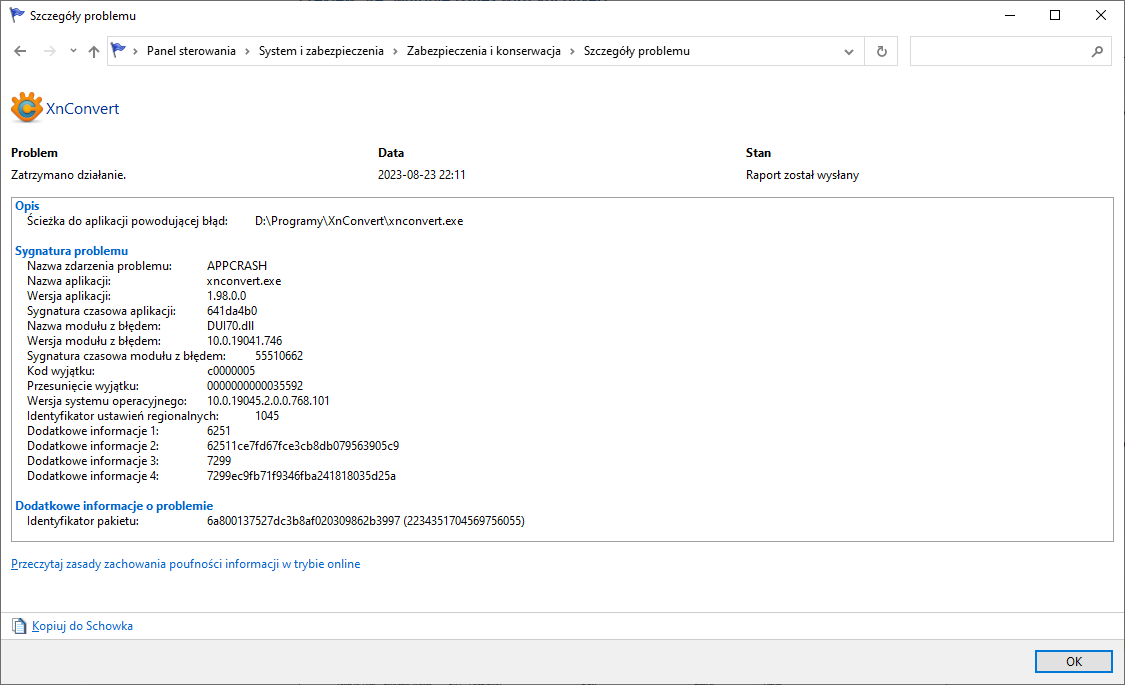Expand the chevron after Zabezpieczenia i konserwacja
This screenshot has width=1125, height=685.
(572, 51)
